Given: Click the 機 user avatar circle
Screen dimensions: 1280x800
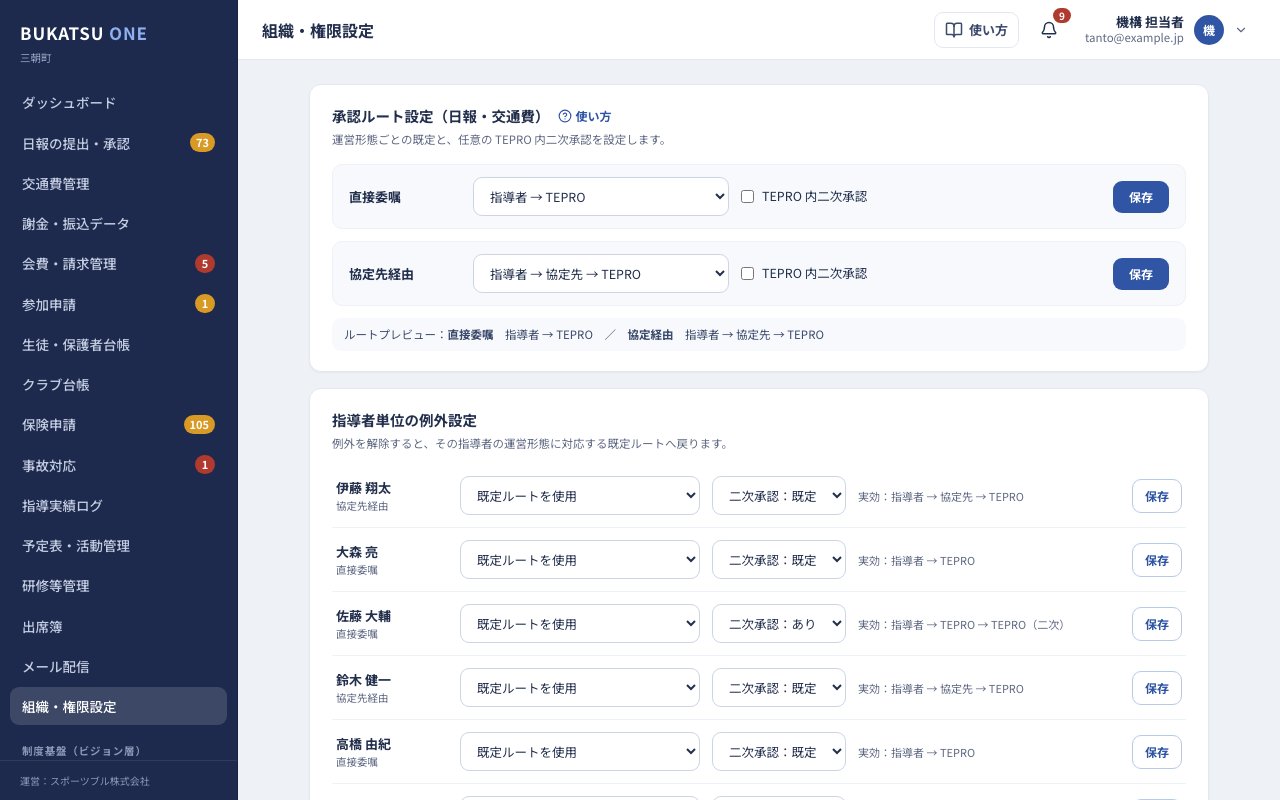Looking at the screenshot, I should 1209,30.
